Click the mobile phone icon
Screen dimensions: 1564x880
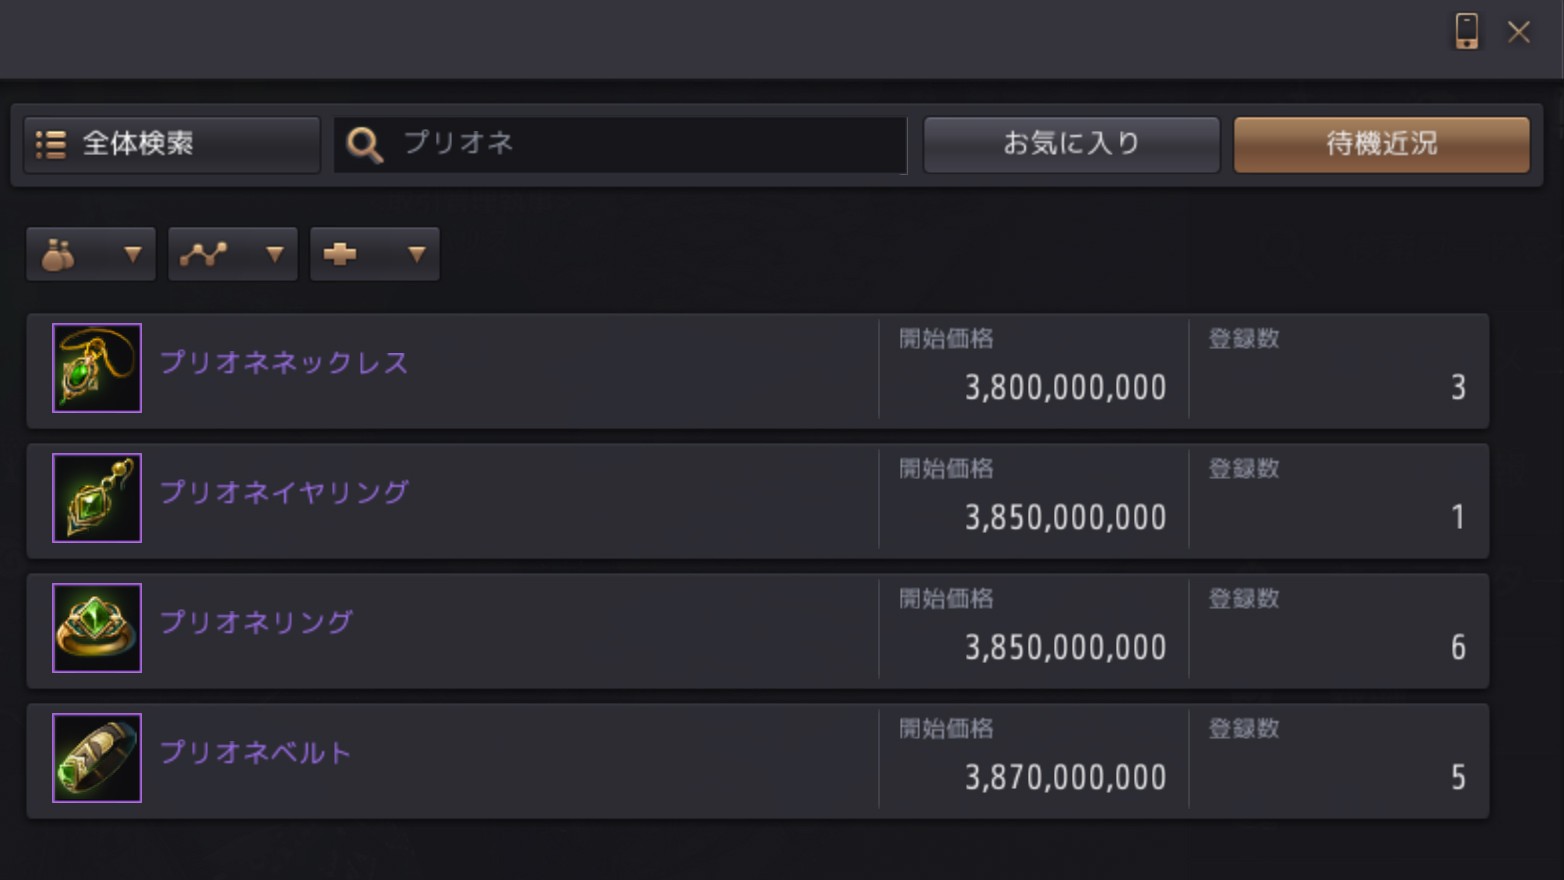pos(1466,32)
